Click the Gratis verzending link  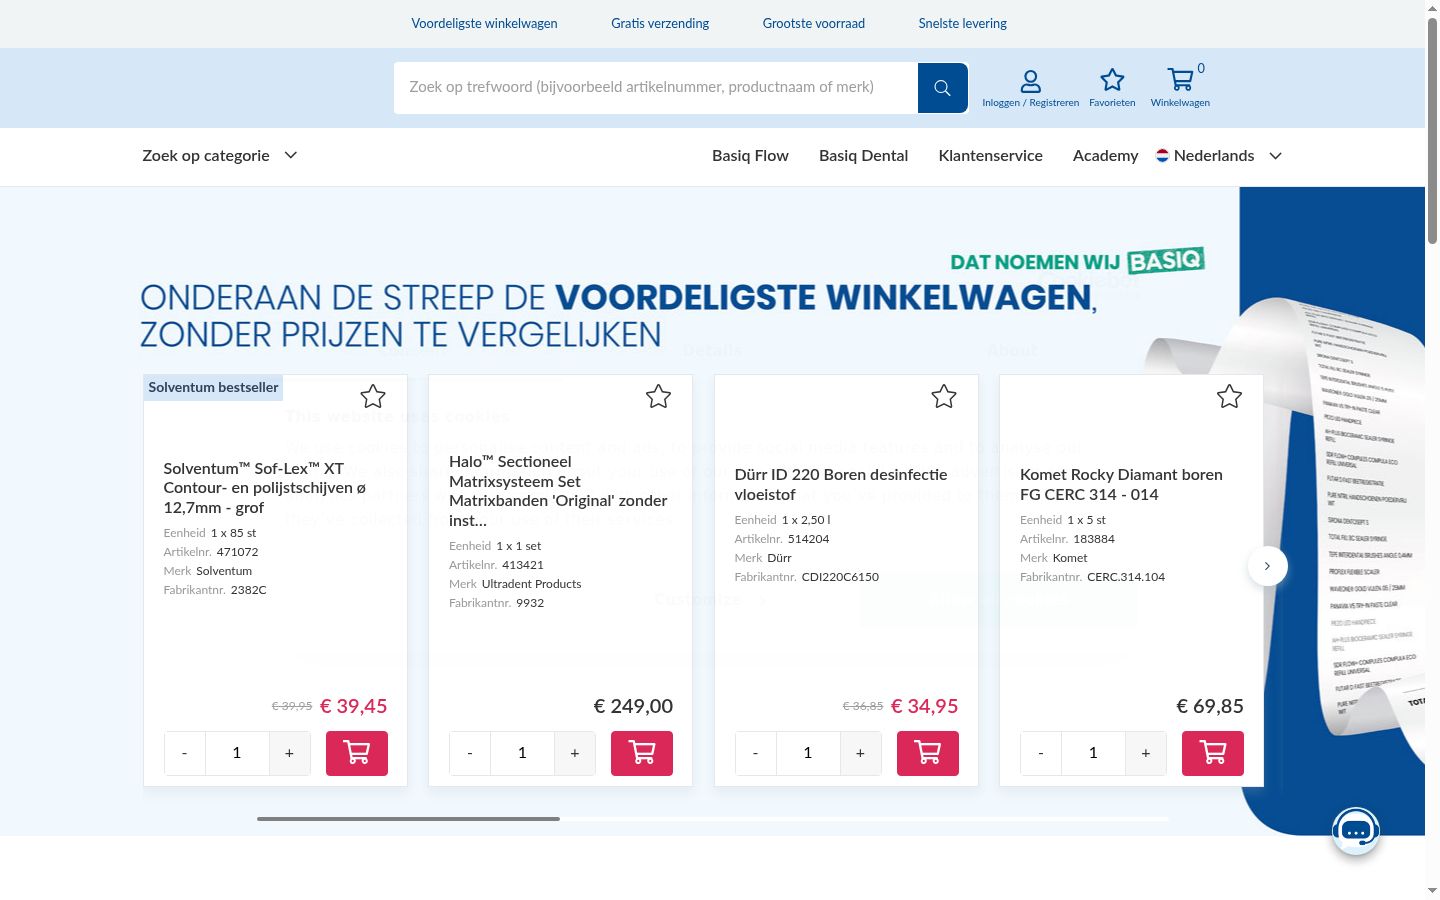click(x=660, y=23)
